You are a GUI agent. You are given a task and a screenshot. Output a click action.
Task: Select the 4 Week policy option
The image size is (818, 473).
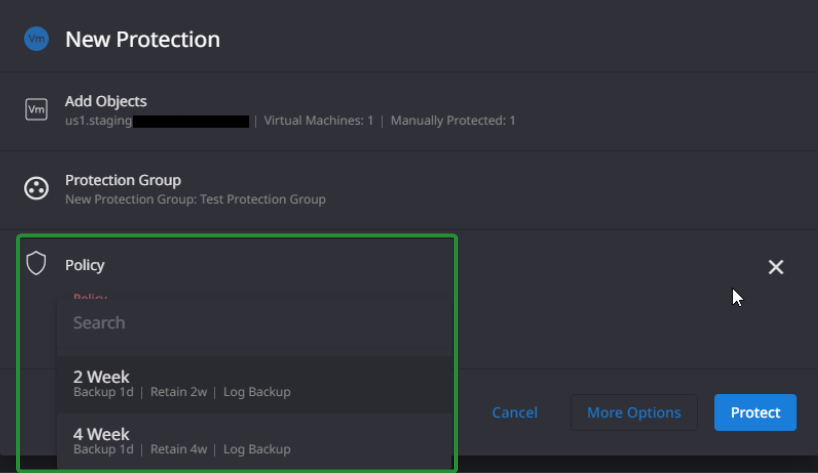click(255, 441)
